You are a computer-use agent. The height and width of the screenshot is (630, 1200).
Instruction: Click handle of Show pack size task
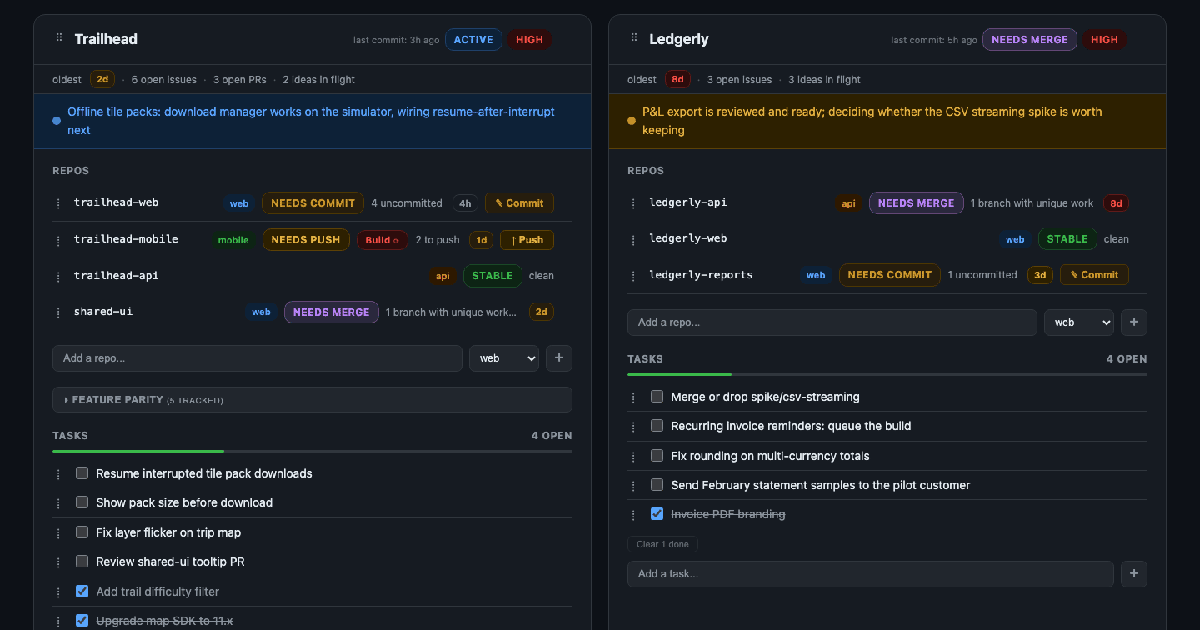(58, 503)
